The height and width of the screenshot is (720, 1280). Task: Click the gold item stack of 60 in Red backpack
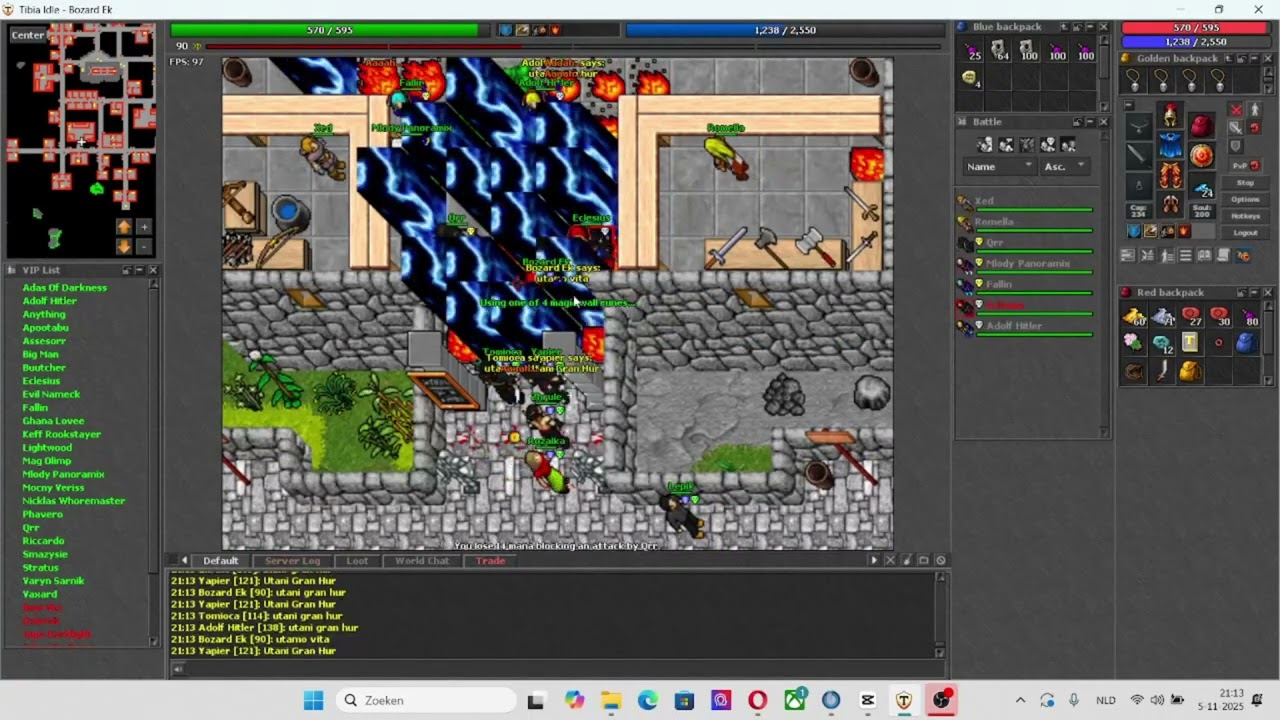[x=1134, y=316]
